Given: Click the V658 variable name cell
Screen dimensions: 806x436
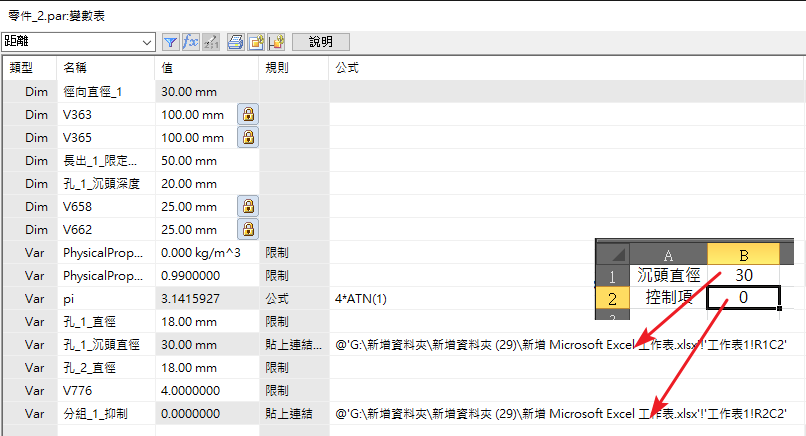Looking at the screenshot, I should (106, 207).
